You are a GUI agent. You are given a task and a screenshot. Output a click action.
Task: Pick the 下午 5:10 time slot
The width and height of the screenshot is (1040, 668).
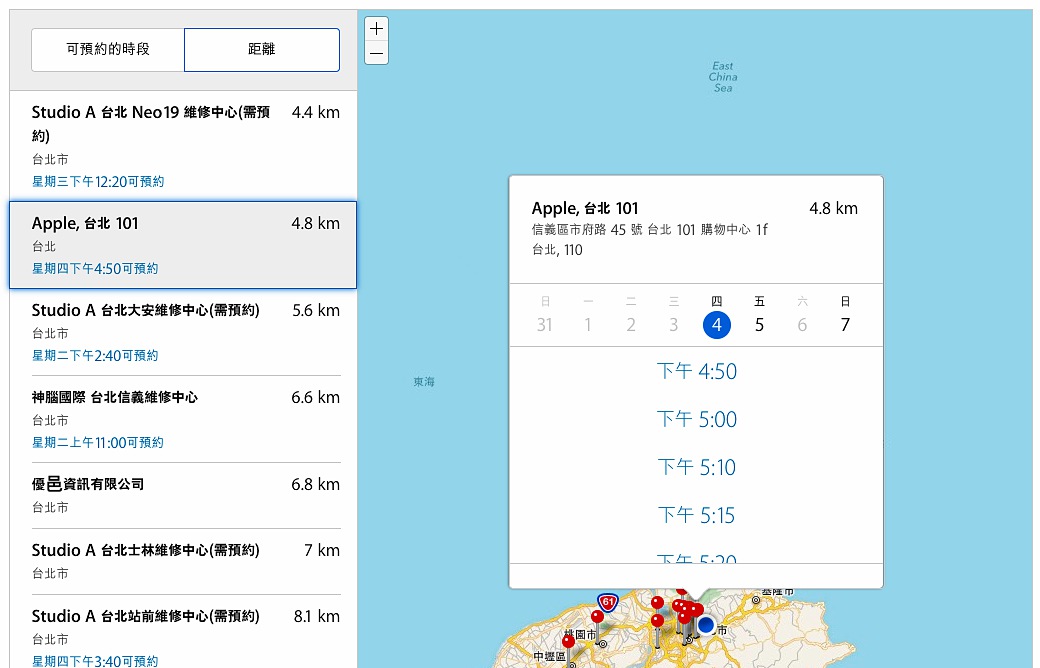coord(696,467)
